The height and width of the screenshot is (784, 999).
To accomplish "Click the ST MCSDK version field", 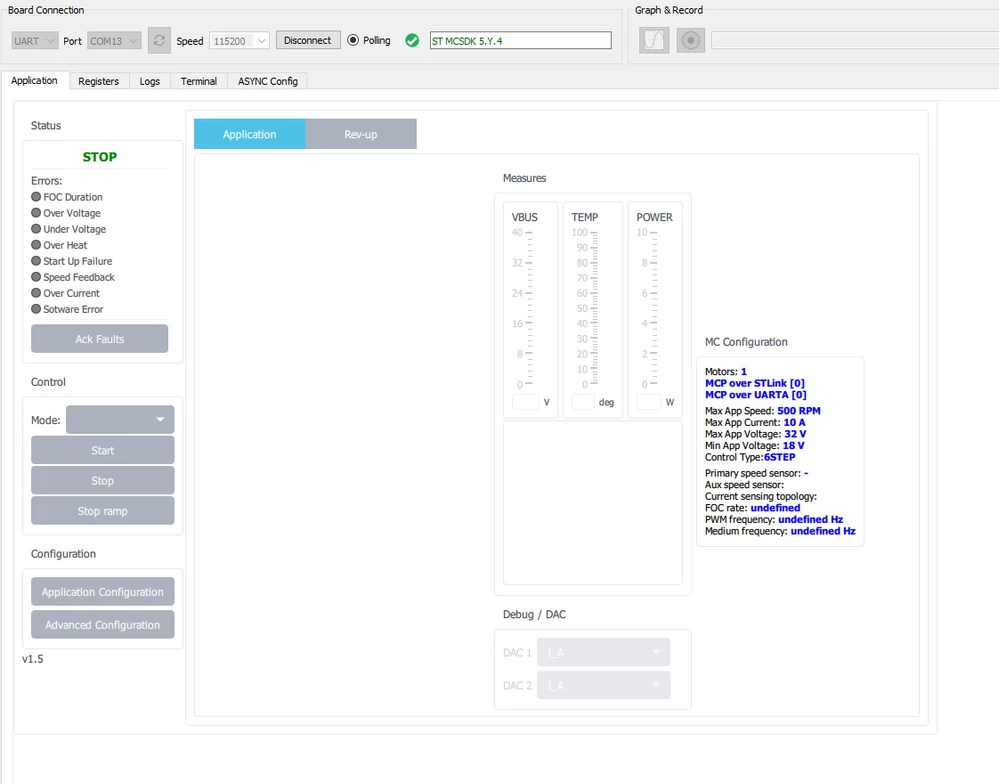I will pyautogui.click(x=521, y=40).
